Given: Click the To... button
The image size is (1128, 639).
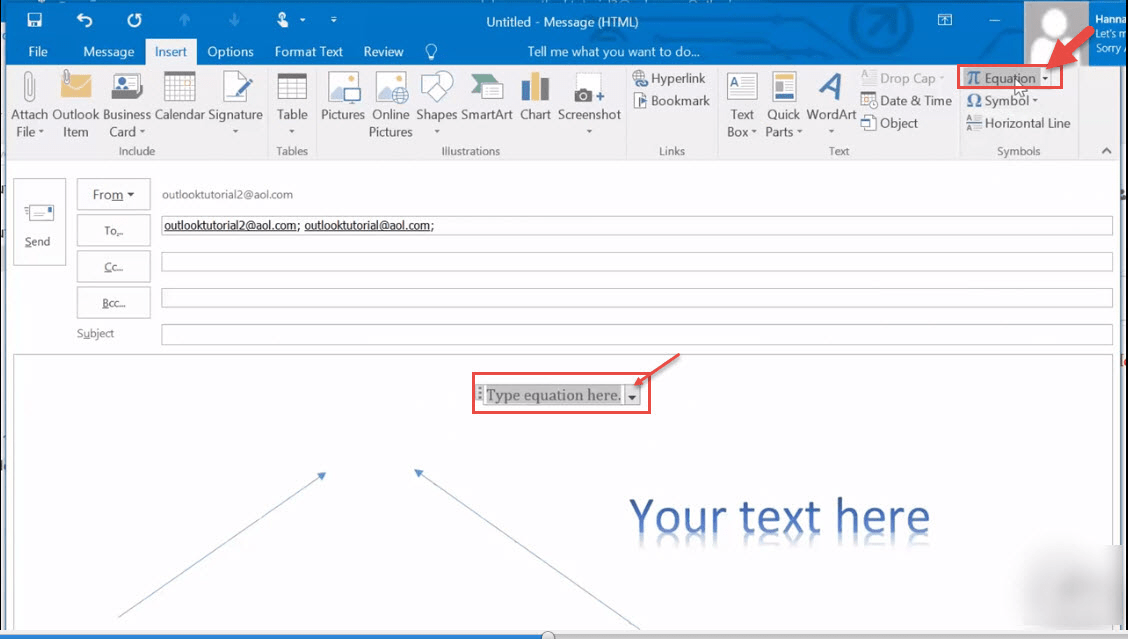Looking at the screenshot, I should (x=114, y=230).
